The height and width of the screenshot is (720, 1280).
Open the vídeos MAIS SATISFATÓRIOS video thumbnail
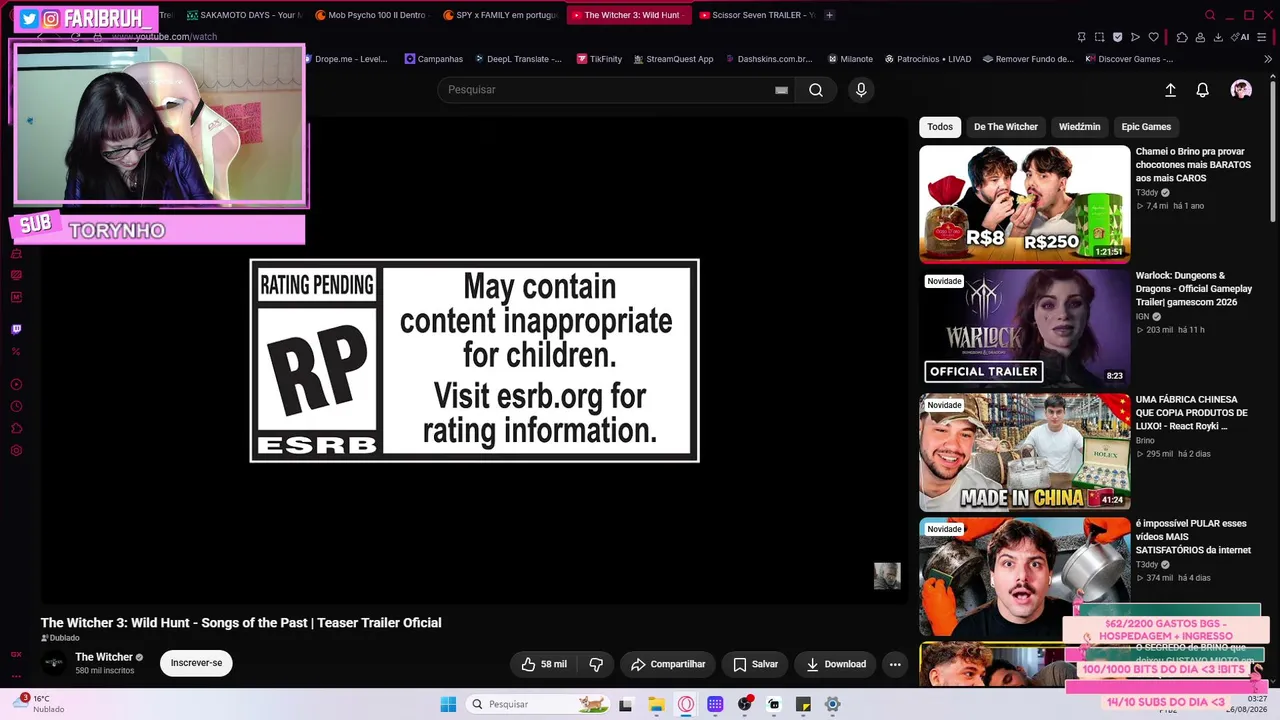coord(1025,576)
